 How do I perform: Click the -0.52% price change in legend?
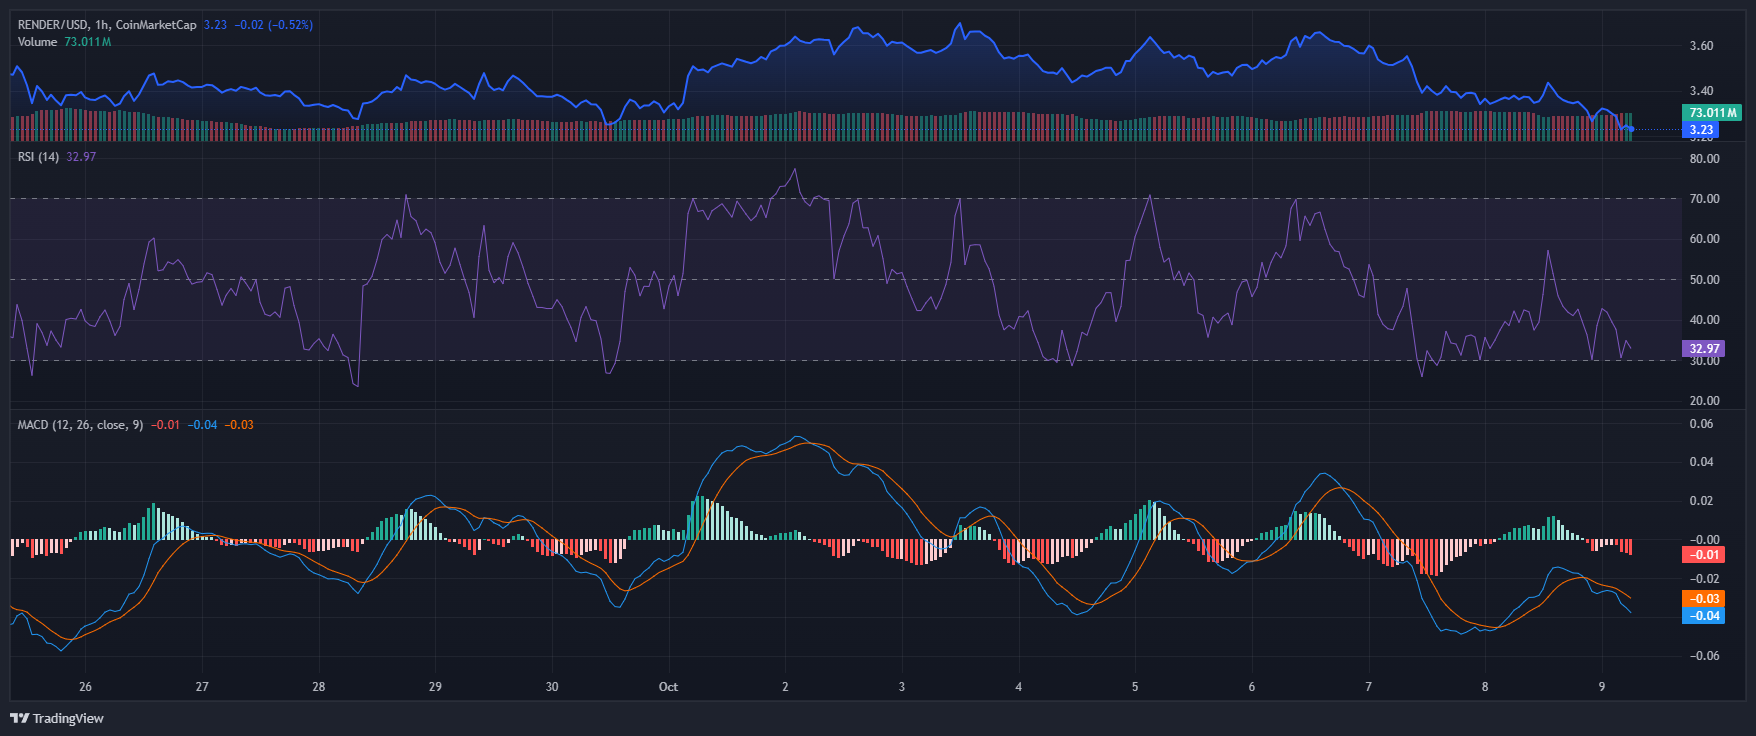point(290,25)
